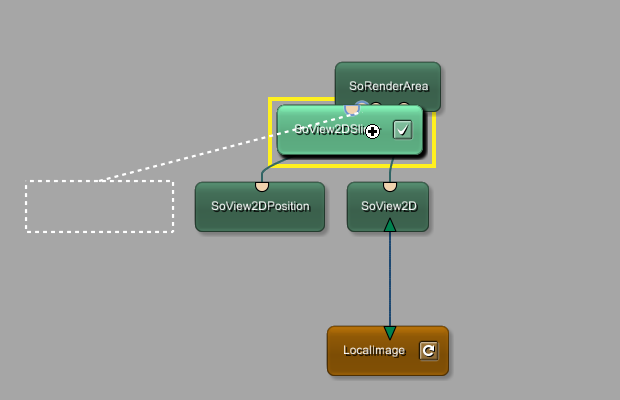Click the rightmost input connector under SoRenderArea
This screenshot has width=620, height=400.
click(404, 106)
